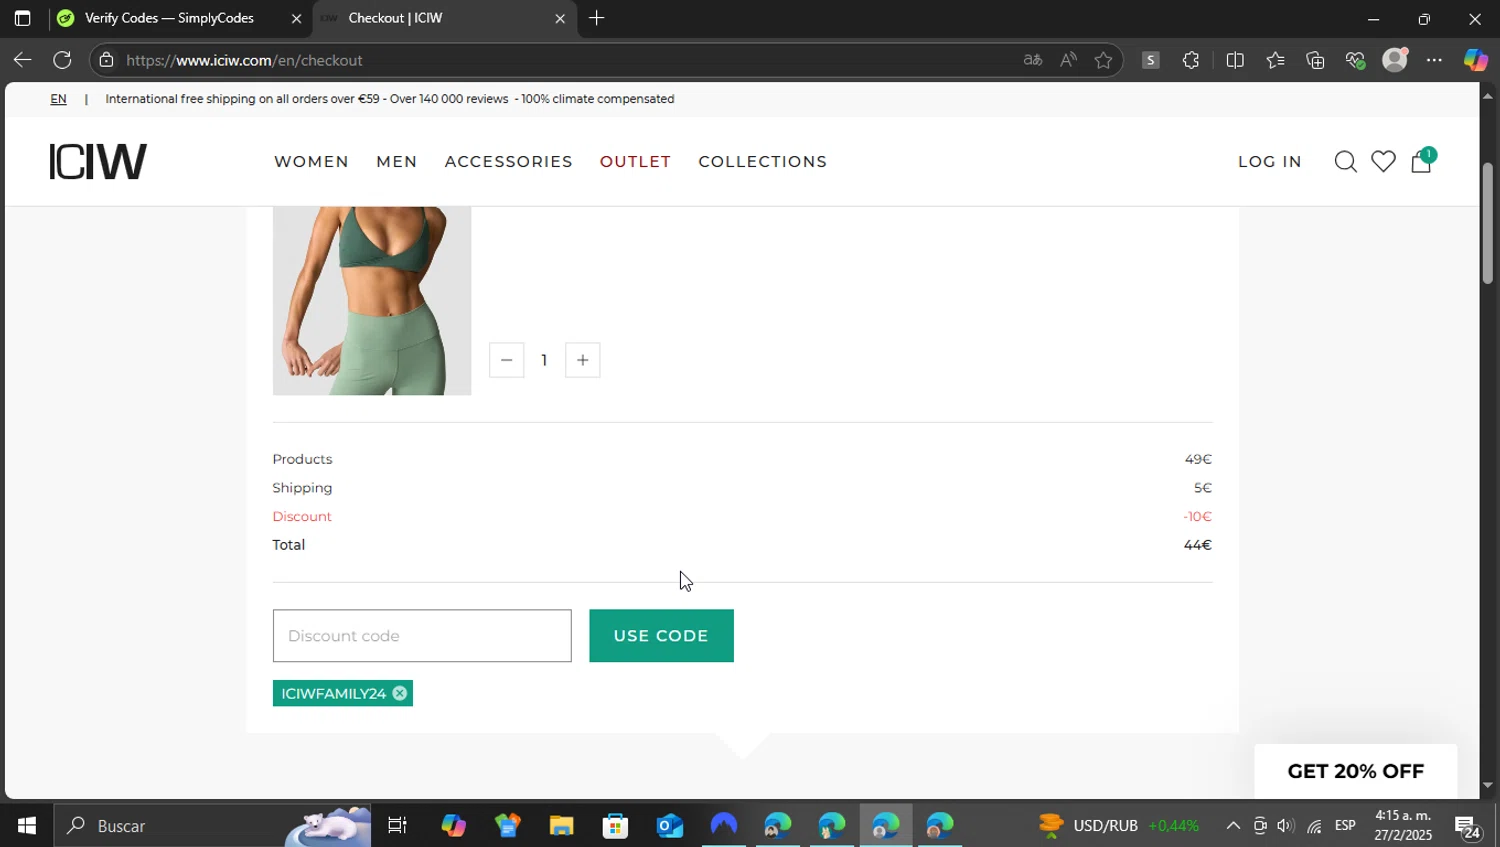Click the read aloud icon
This screenshot has height=847, width=1500.
(1068, 60)
